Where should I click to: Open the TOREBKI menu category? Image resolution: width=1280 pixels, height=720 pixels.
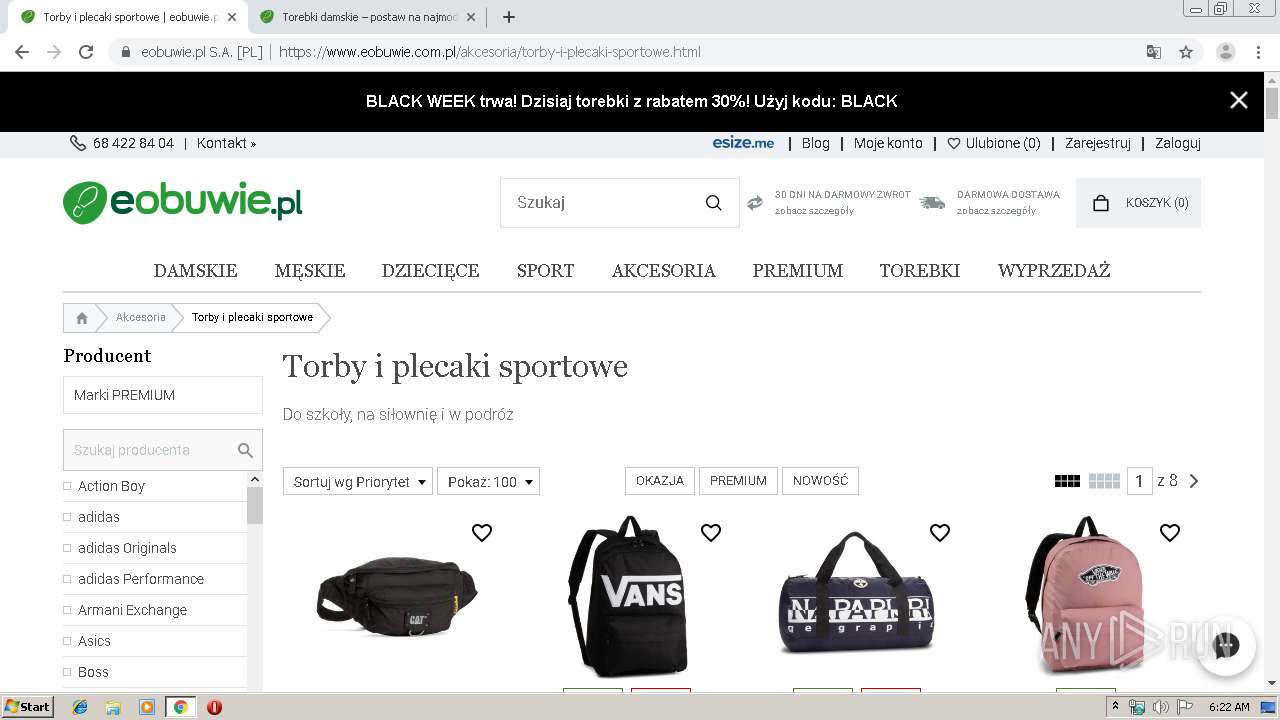(x=920, y=271)
